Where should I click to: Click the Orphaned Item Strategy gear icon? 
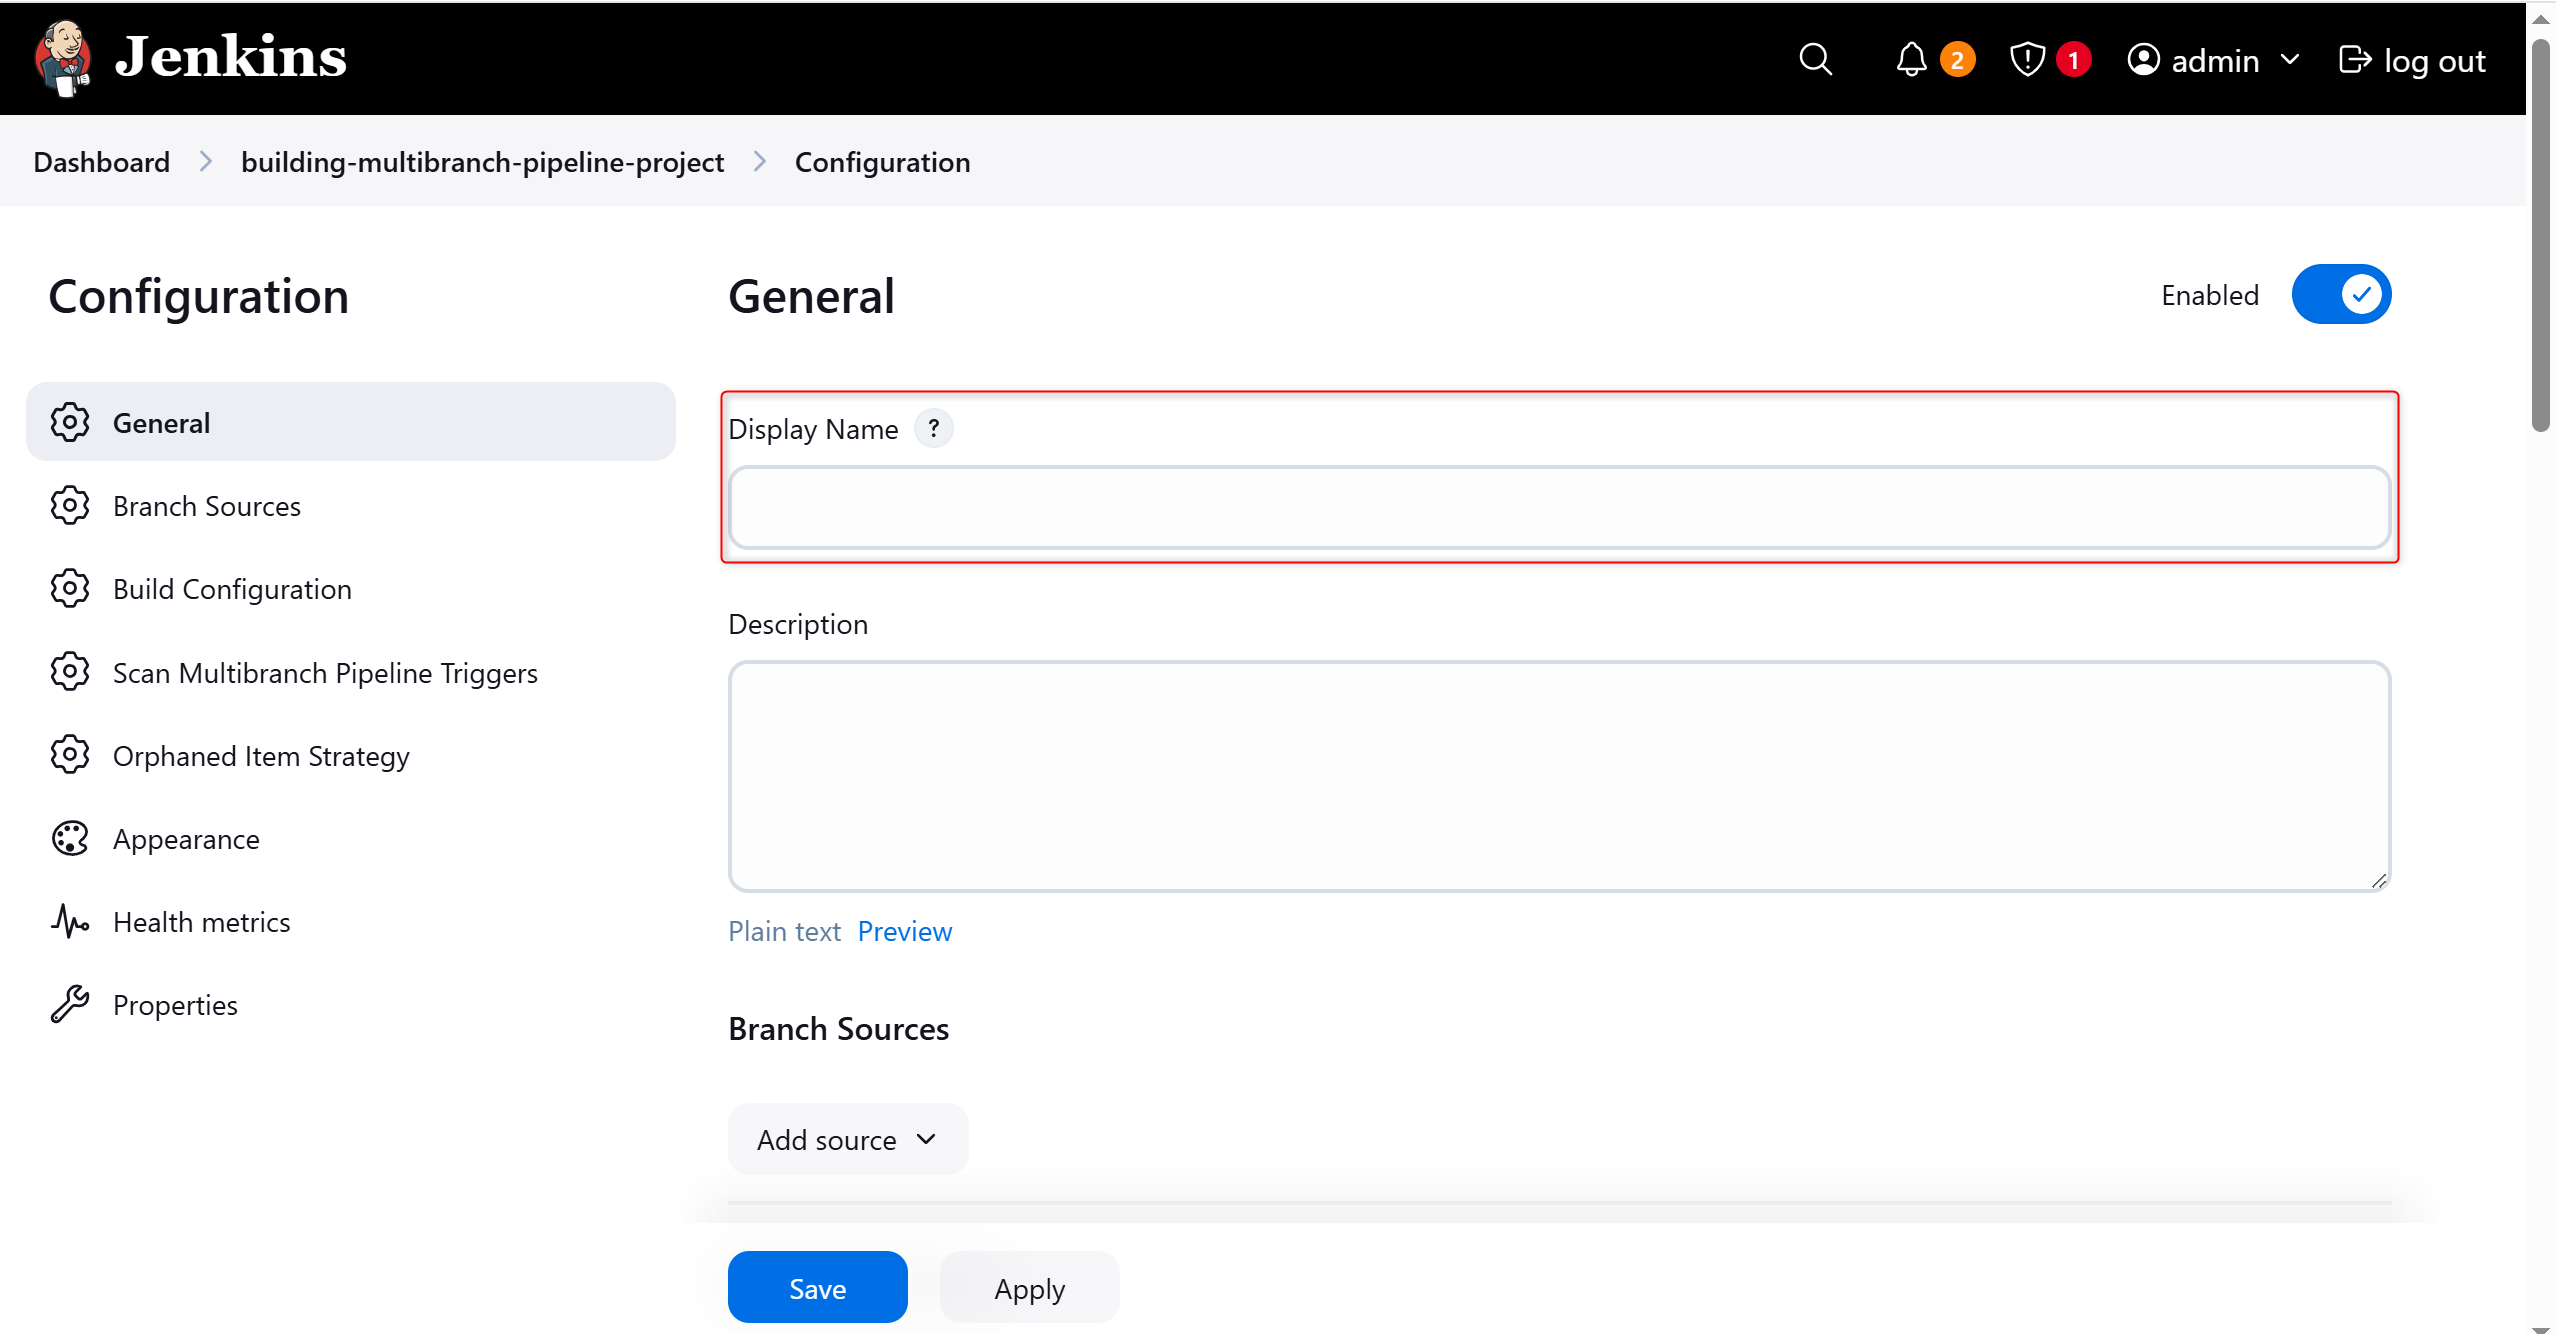(x=70, y=755)
